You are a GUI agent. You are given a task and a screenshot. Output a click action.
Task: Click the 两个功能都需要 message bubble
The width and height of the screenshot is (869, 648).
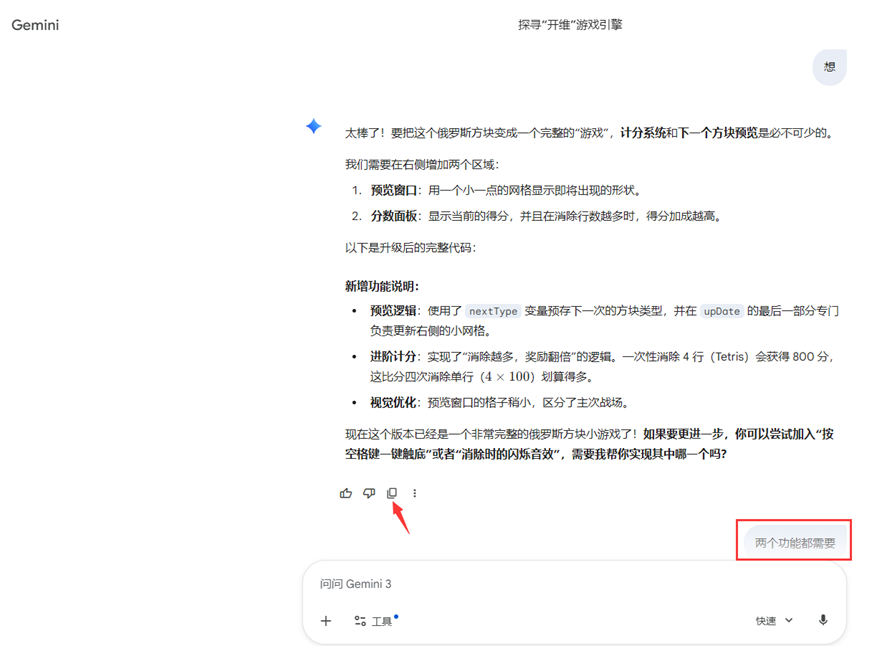coord(795,543)
